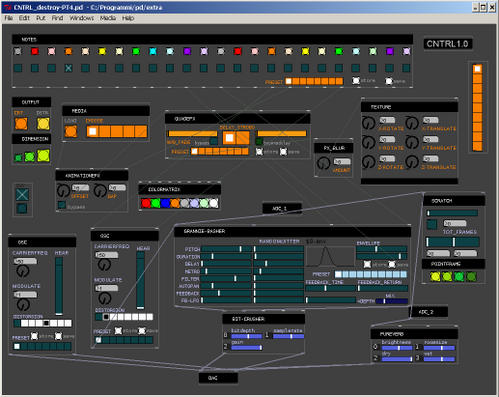499x397 pixels.
Task: Adjust the samplerate slider in BIT-CRUSHER
Action: click(288, 336)
